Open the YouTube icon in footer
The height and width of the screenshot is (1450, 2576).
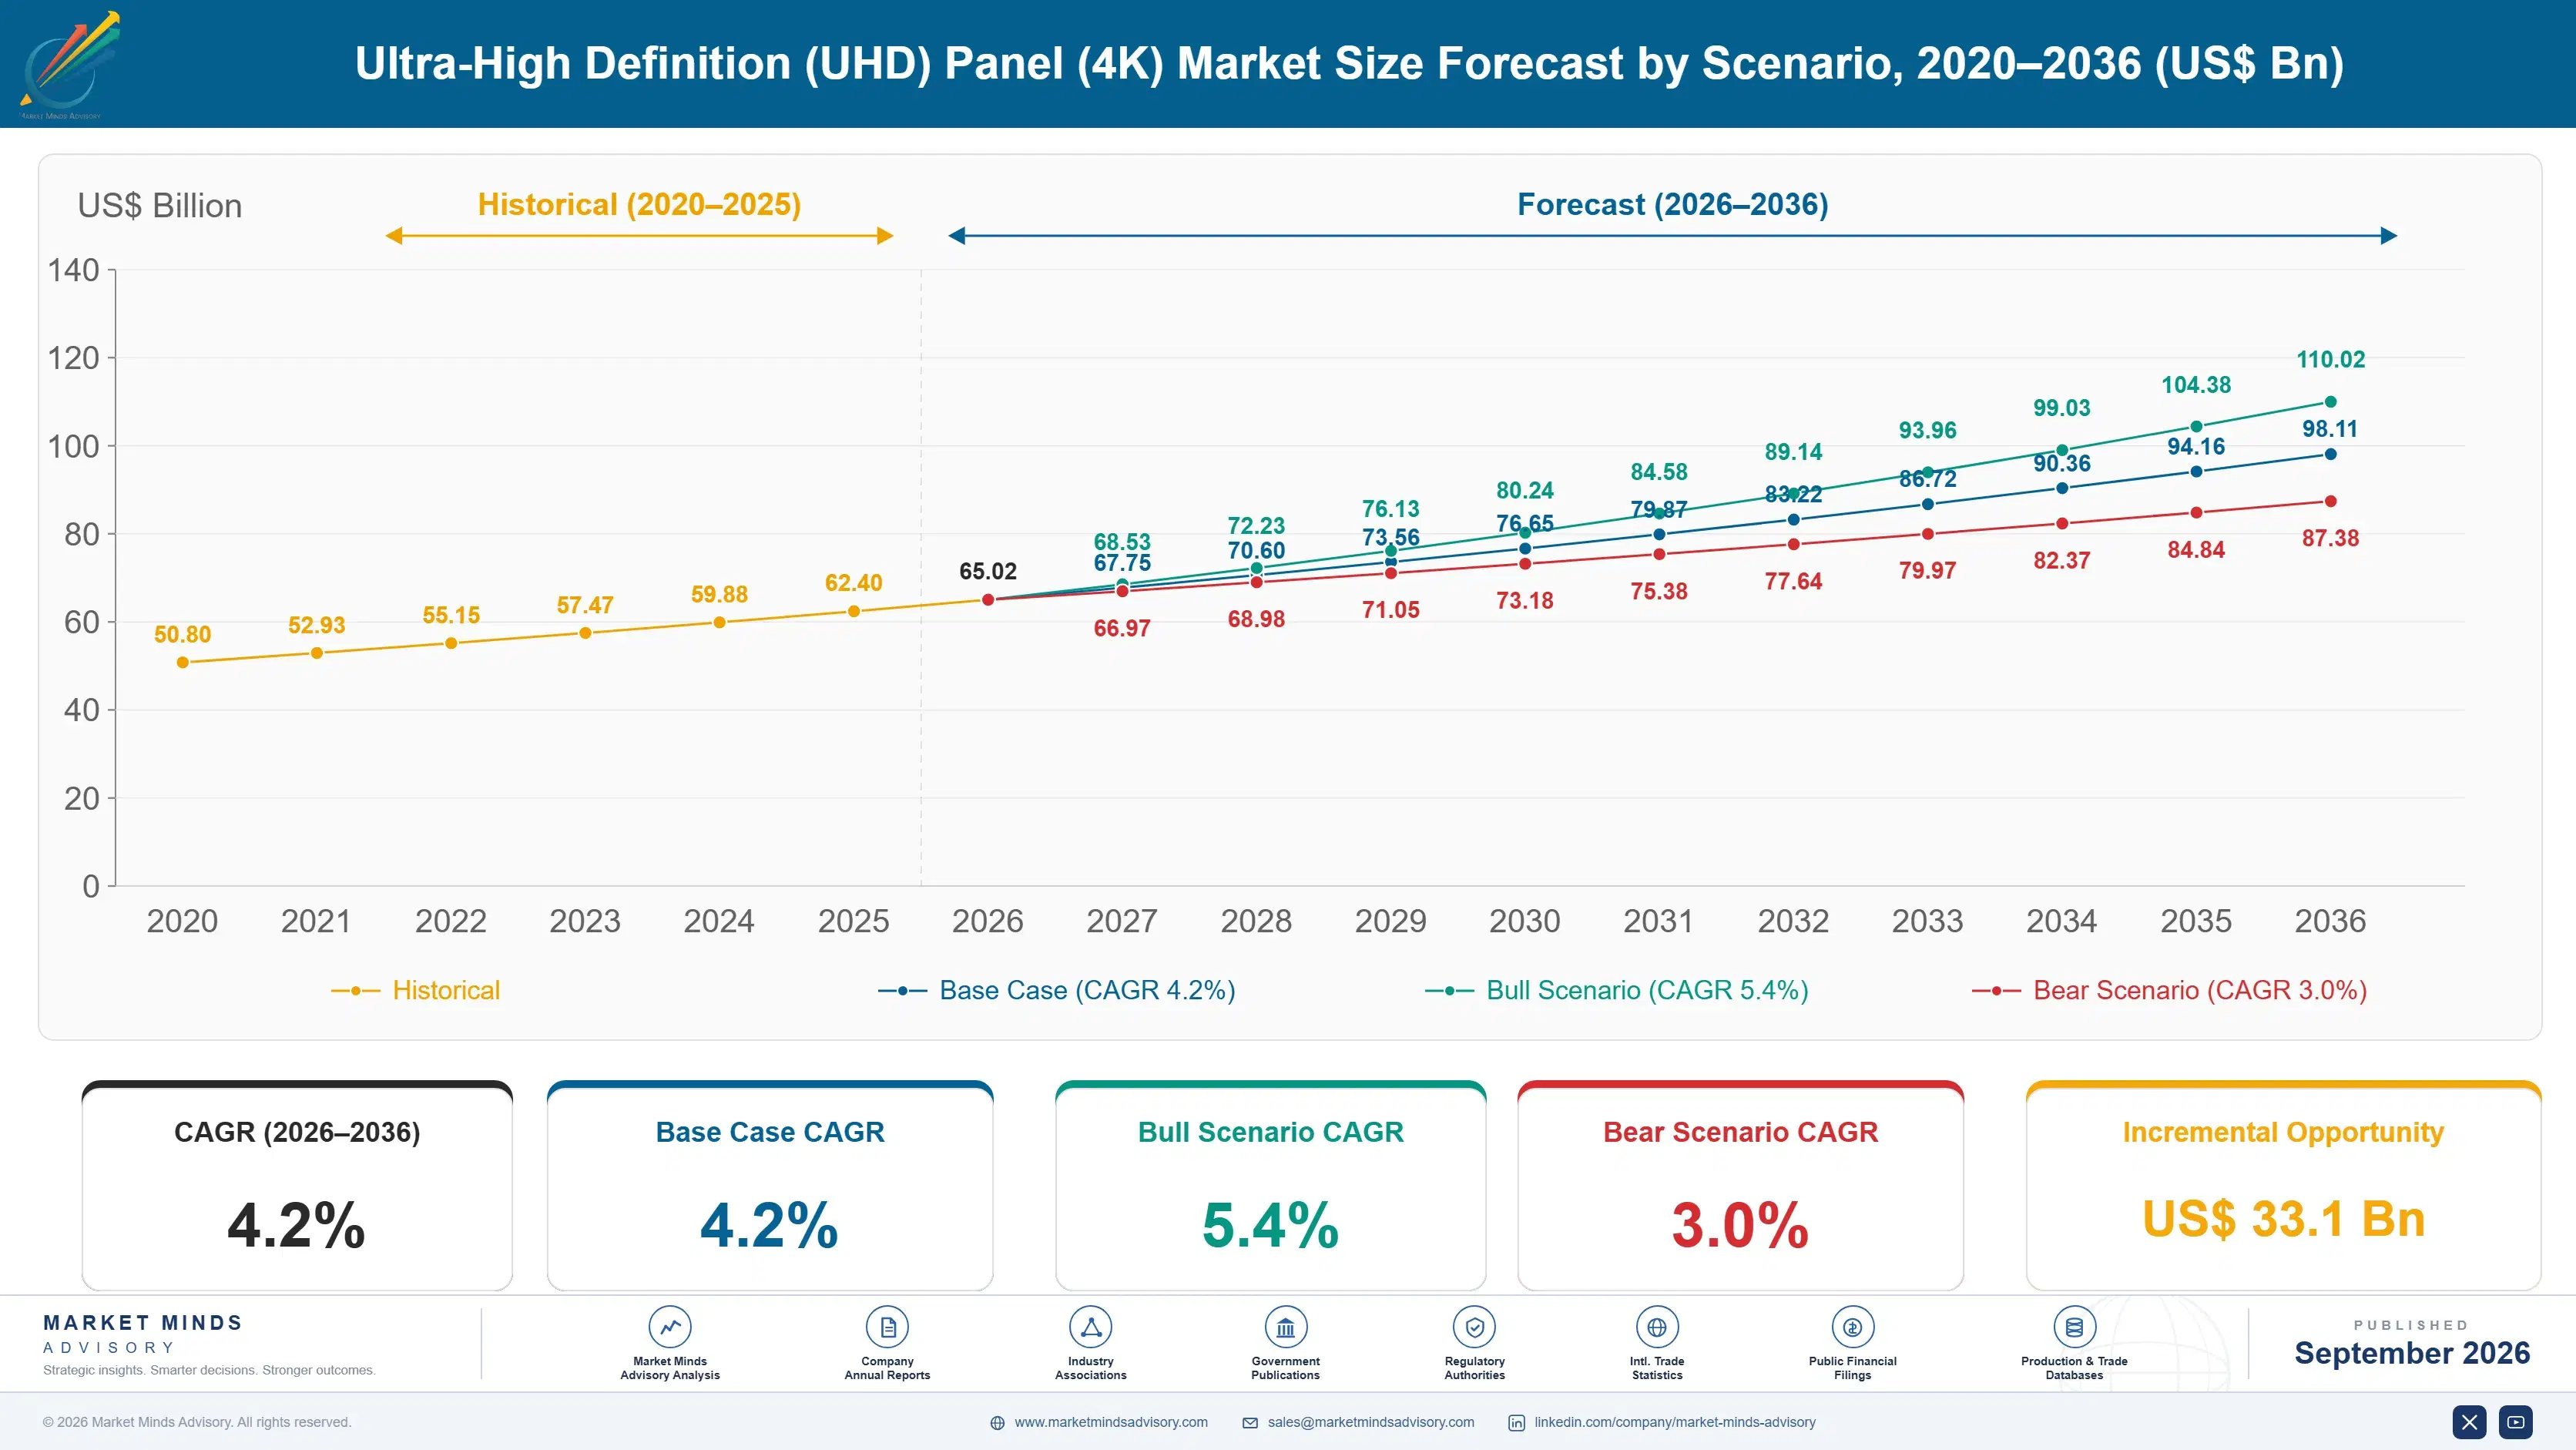[2516, 1422]
